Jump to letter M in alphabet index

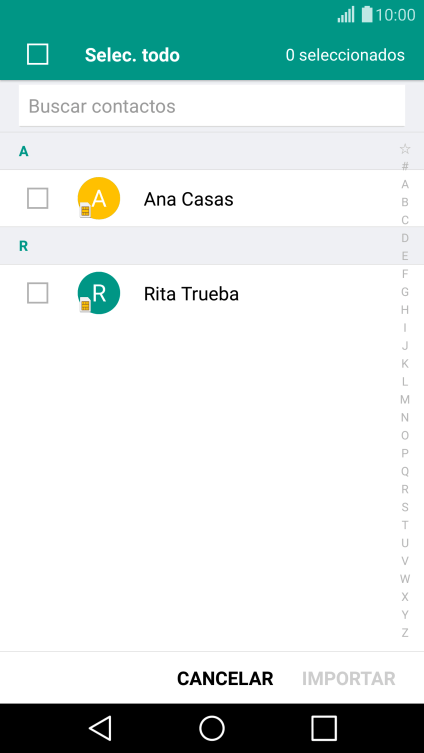click(405, 400)
